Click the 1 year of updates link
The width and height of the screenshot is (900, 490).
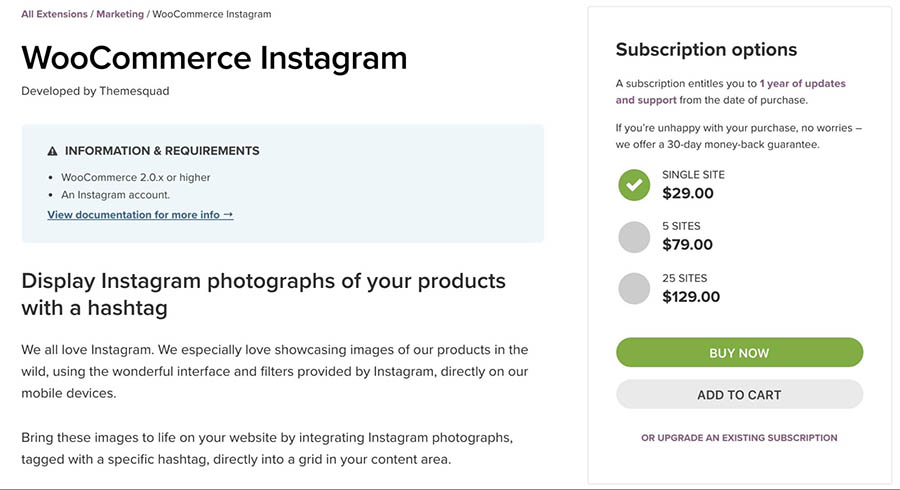click(x=802, y=83)
